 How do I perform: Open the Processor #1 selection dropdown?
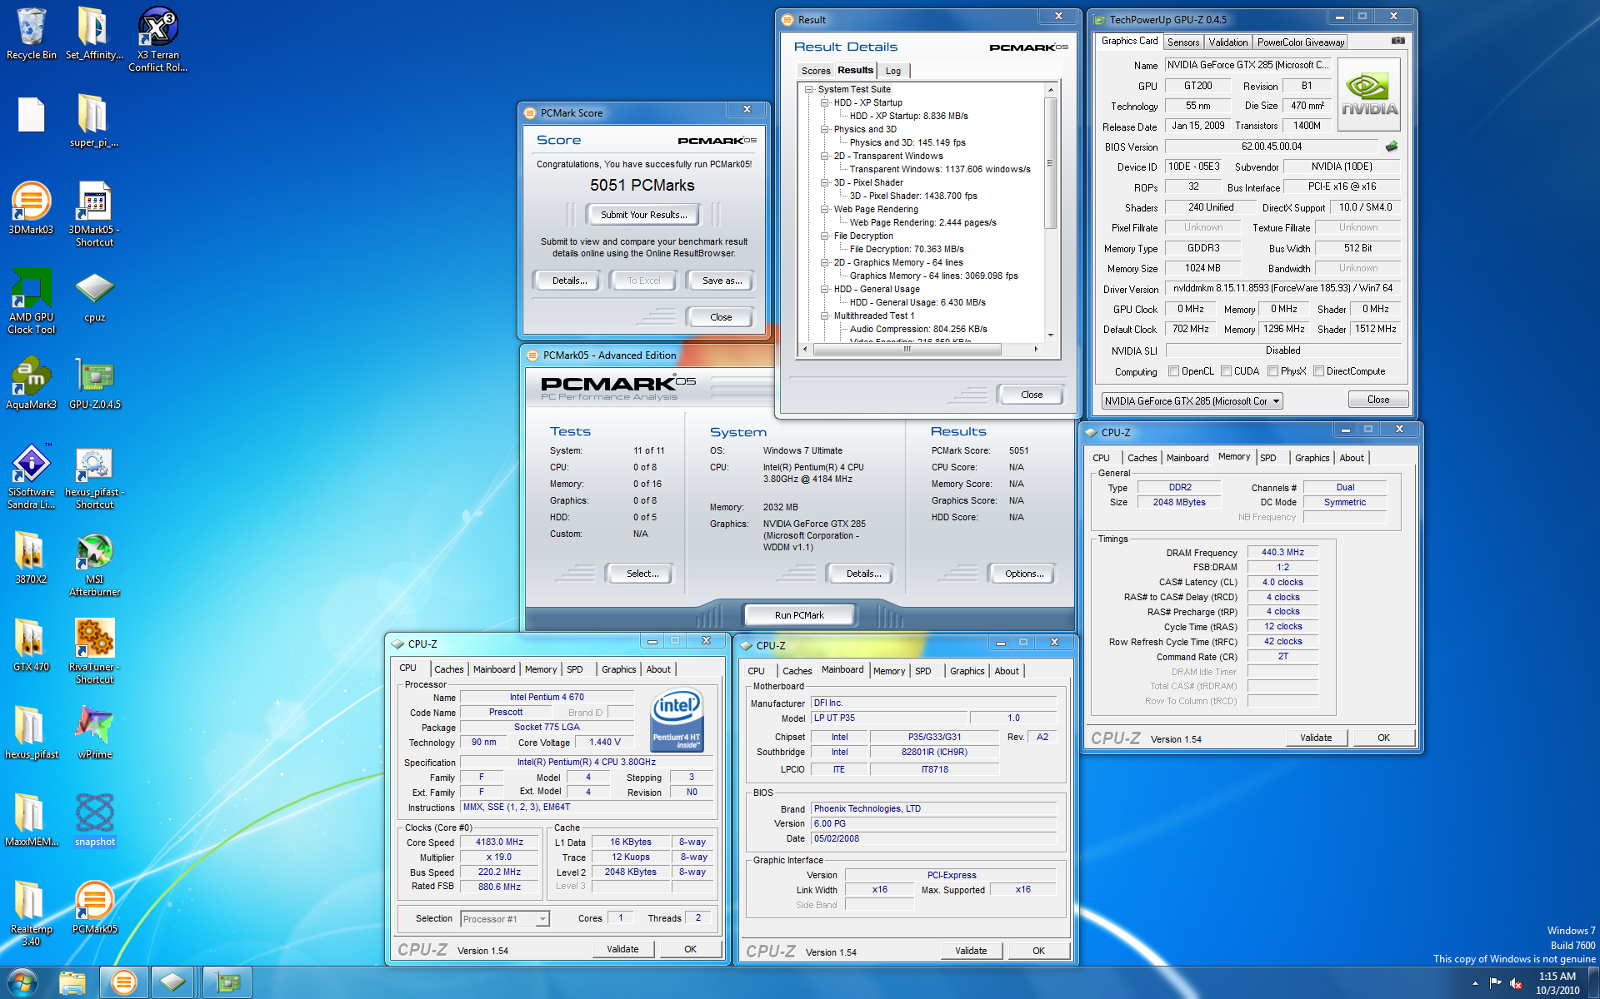505,919
